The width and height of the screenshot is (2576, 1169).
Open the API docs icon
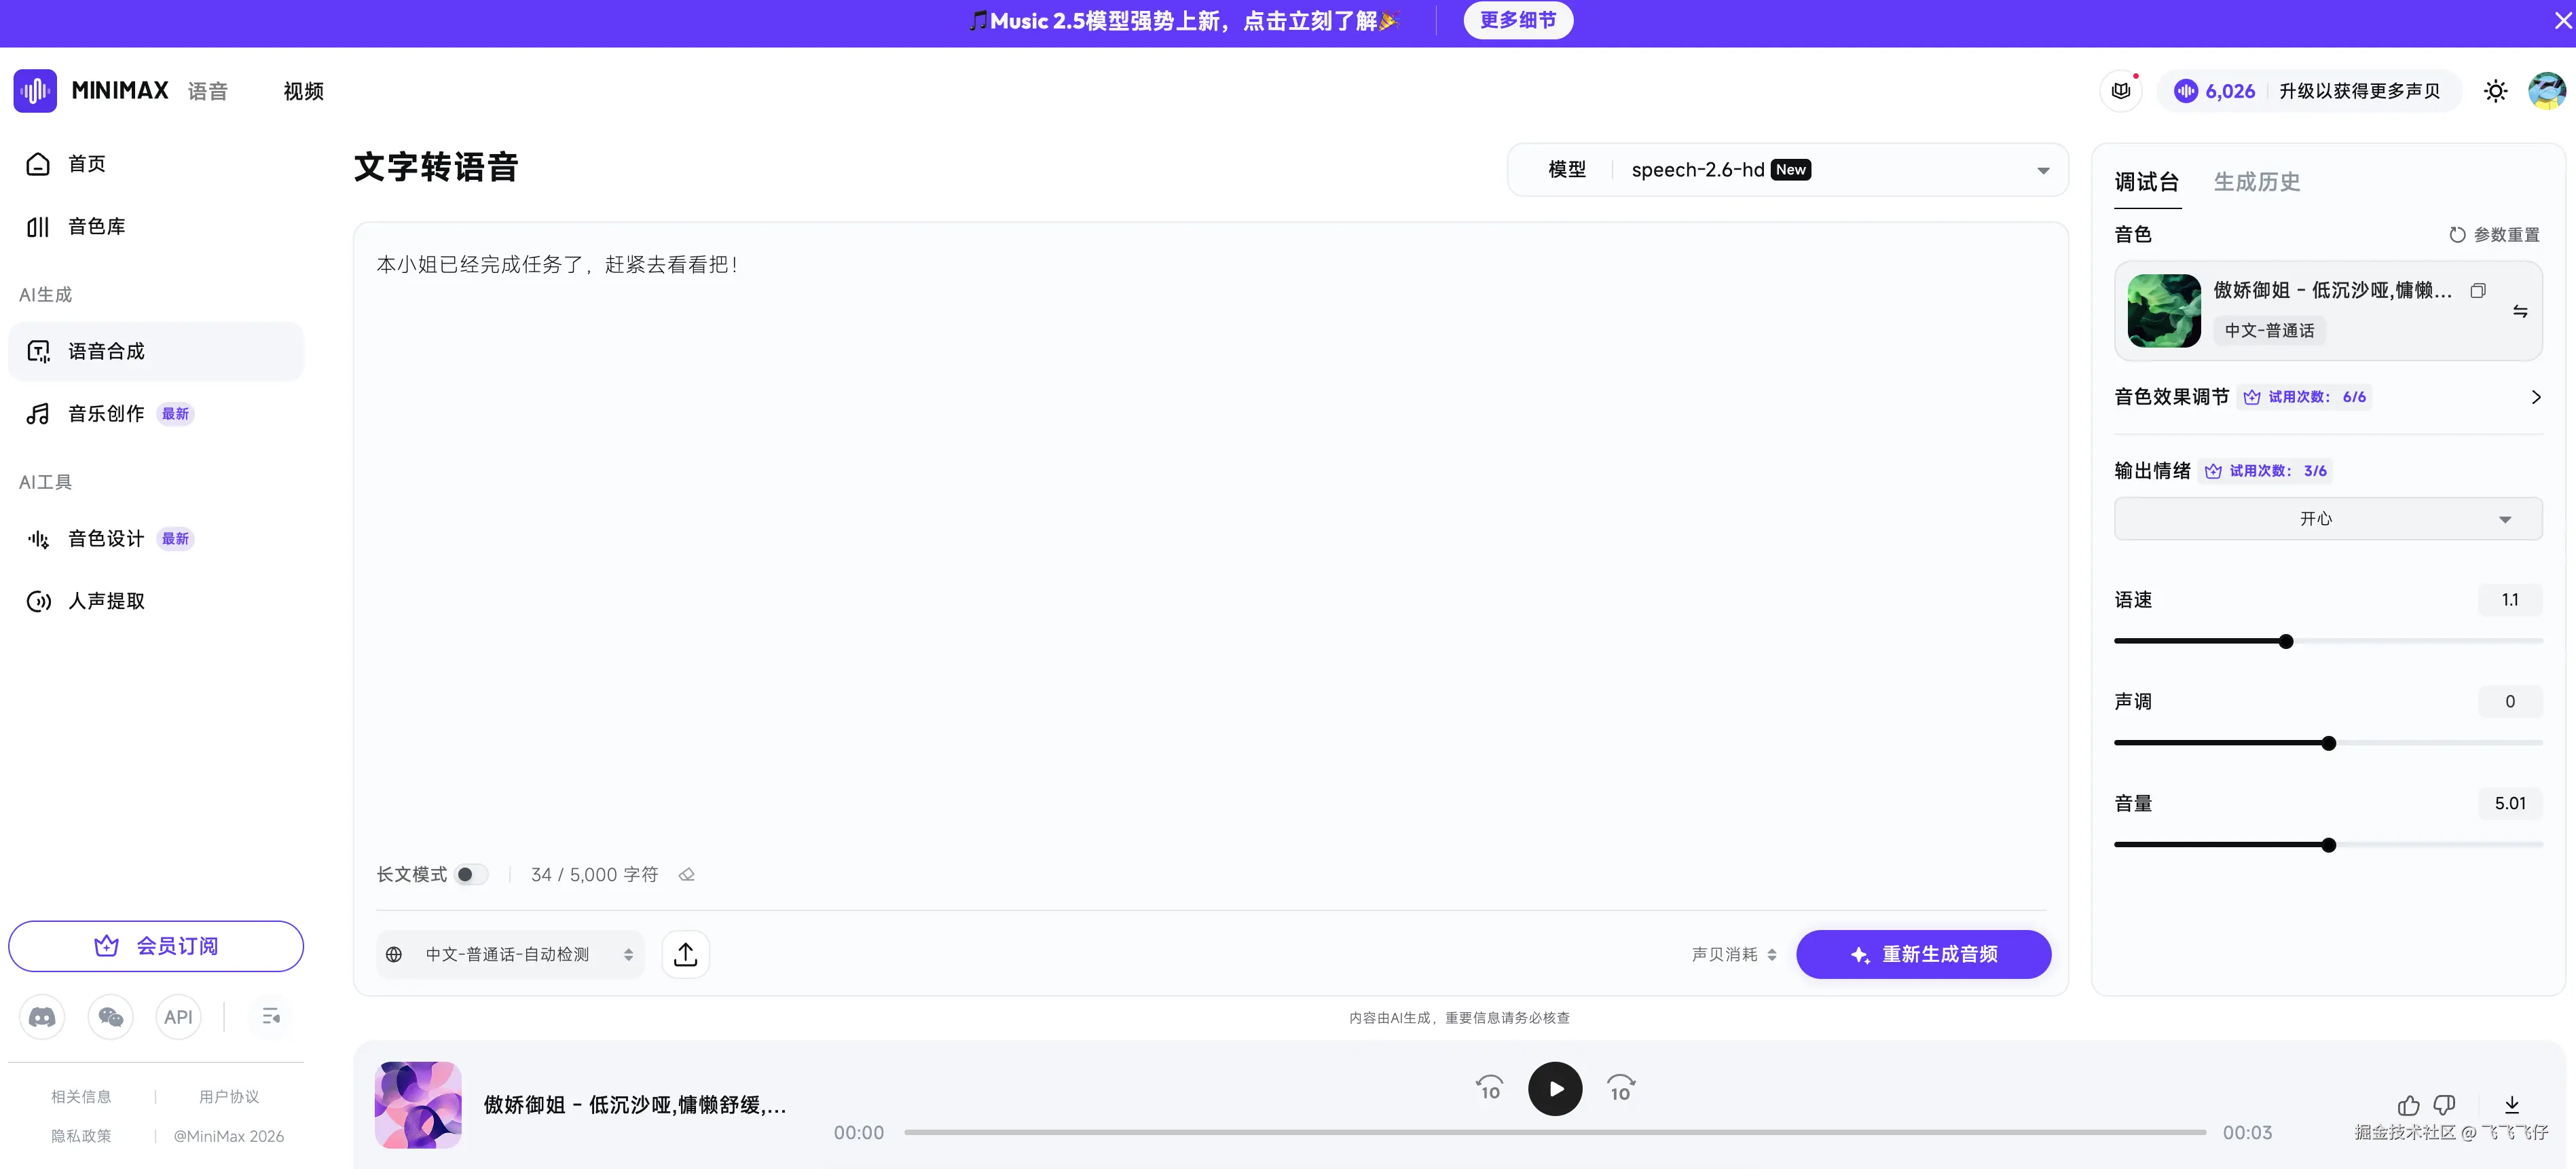click(x=178, y=1017)
